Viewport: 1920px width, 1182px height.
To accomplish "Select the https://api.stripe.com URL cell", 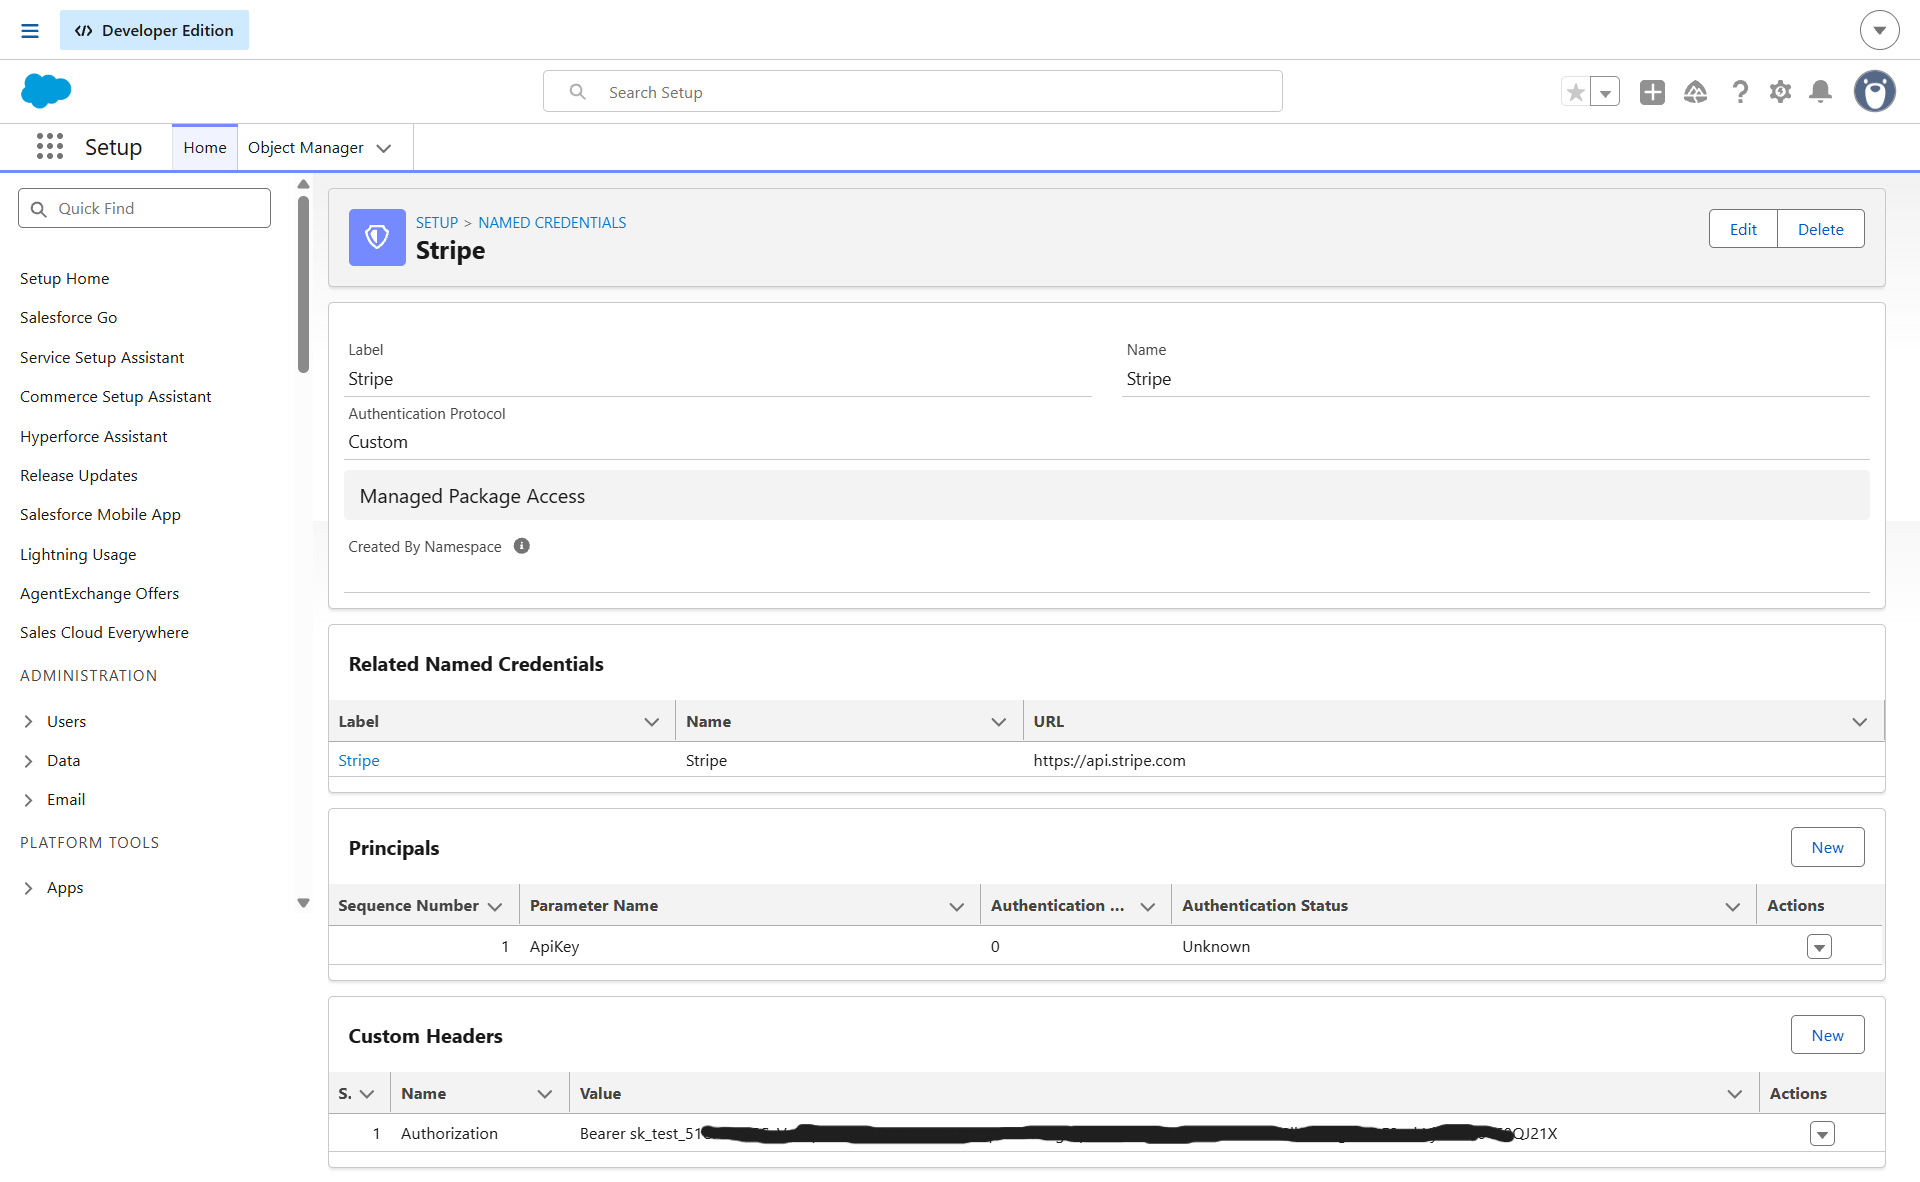I will click(x=1110, y=760).
